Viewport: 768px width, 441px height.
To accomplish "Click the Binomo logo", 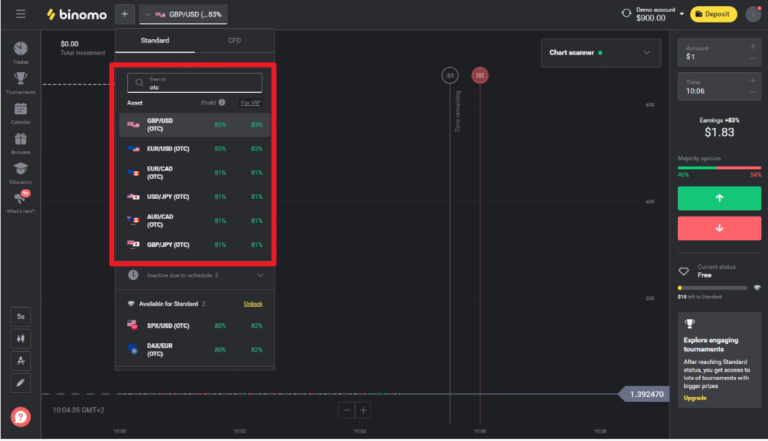I will tap(76, 14).
